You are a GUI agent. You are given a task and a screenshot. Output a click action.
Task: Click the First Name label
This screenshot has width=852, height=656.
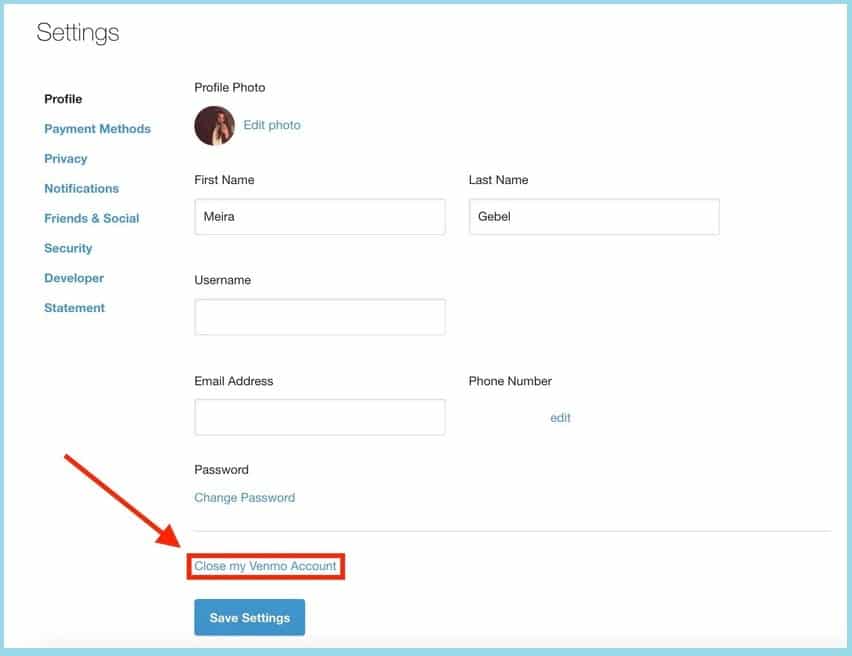click(x=224, y=180)
